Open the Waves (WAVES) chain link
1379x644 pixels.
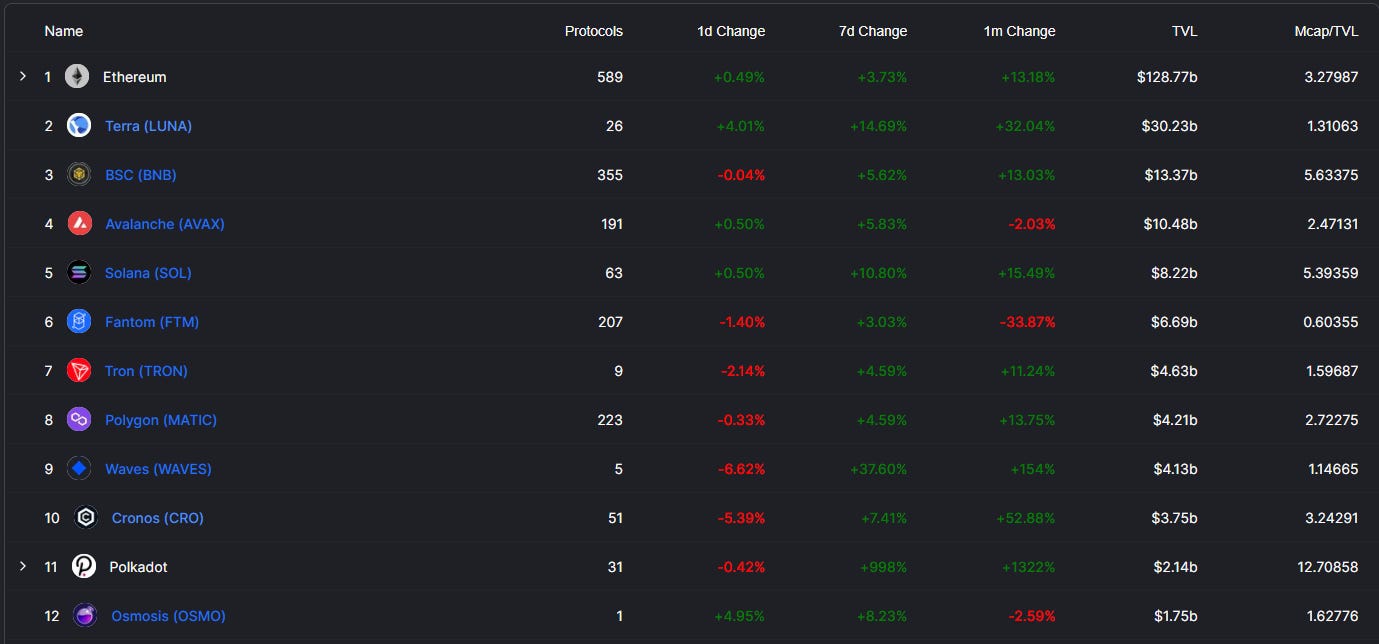[158, 469]
